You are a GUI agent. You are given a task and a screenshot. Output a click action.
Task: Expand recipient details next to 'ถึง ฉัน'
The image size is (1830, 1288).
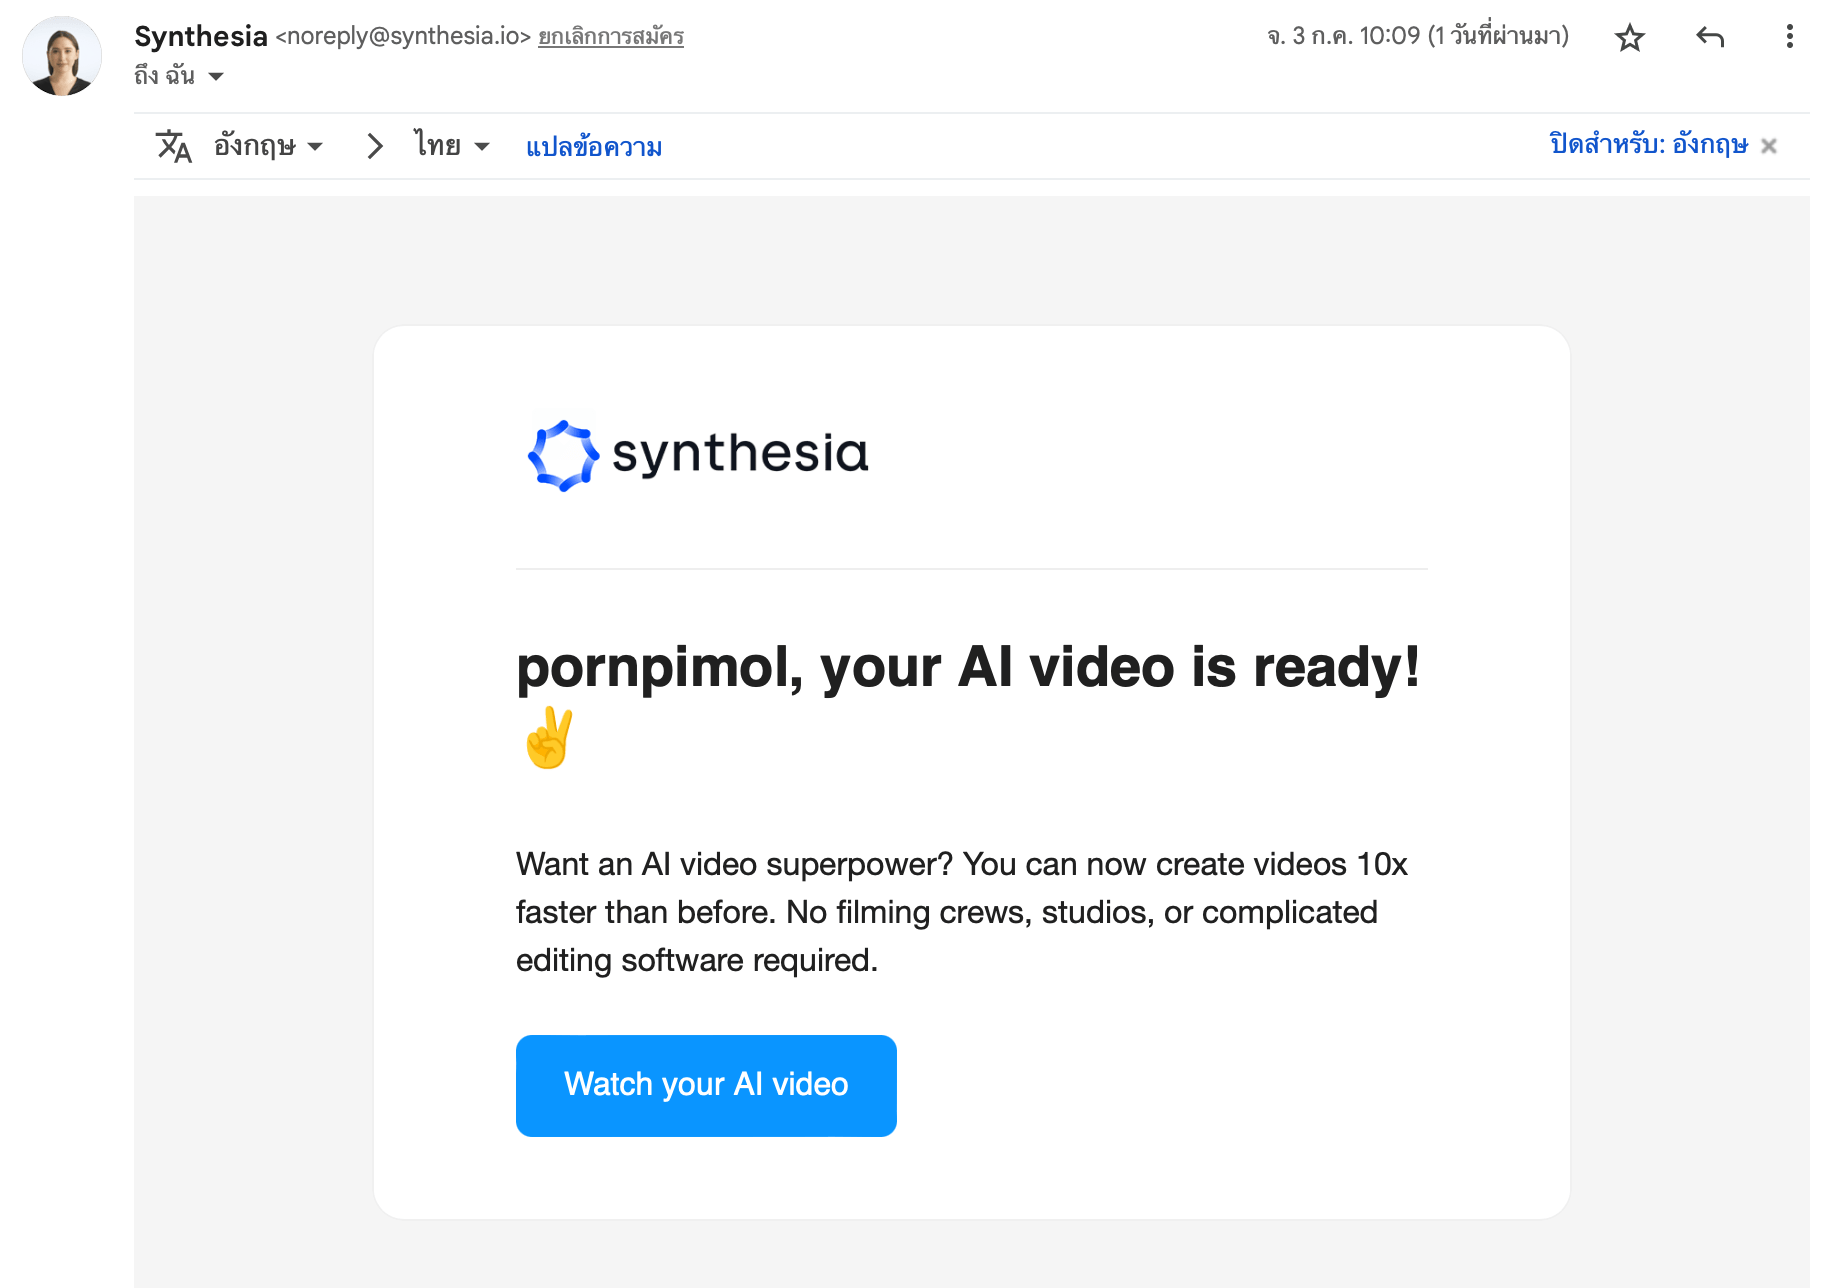tap(216, 76)
